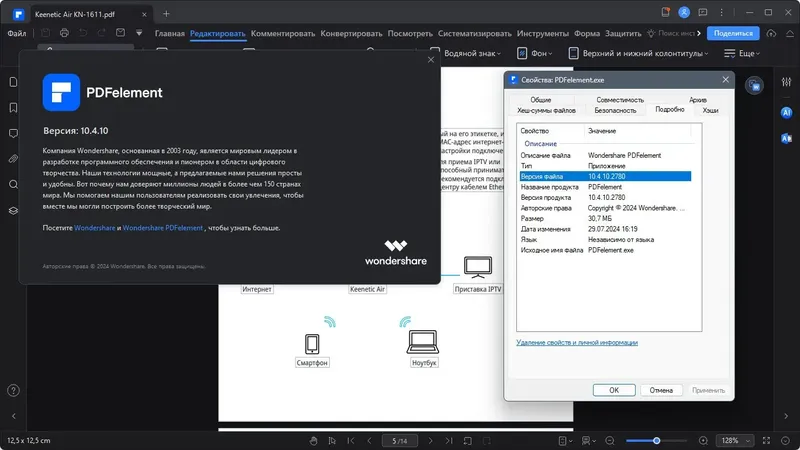Click the save icon in the quick toolbar
Viewport: 800px width, 450px height.
pos(45,33)
